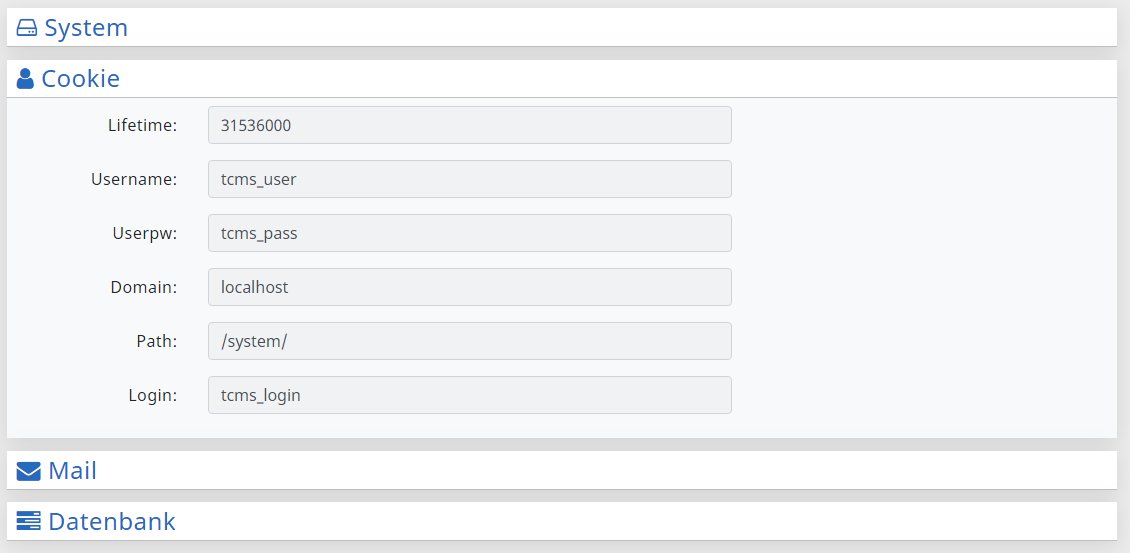Click the server icon beside Datenbank
This screenshot has height=553, width=1130.
28,521
